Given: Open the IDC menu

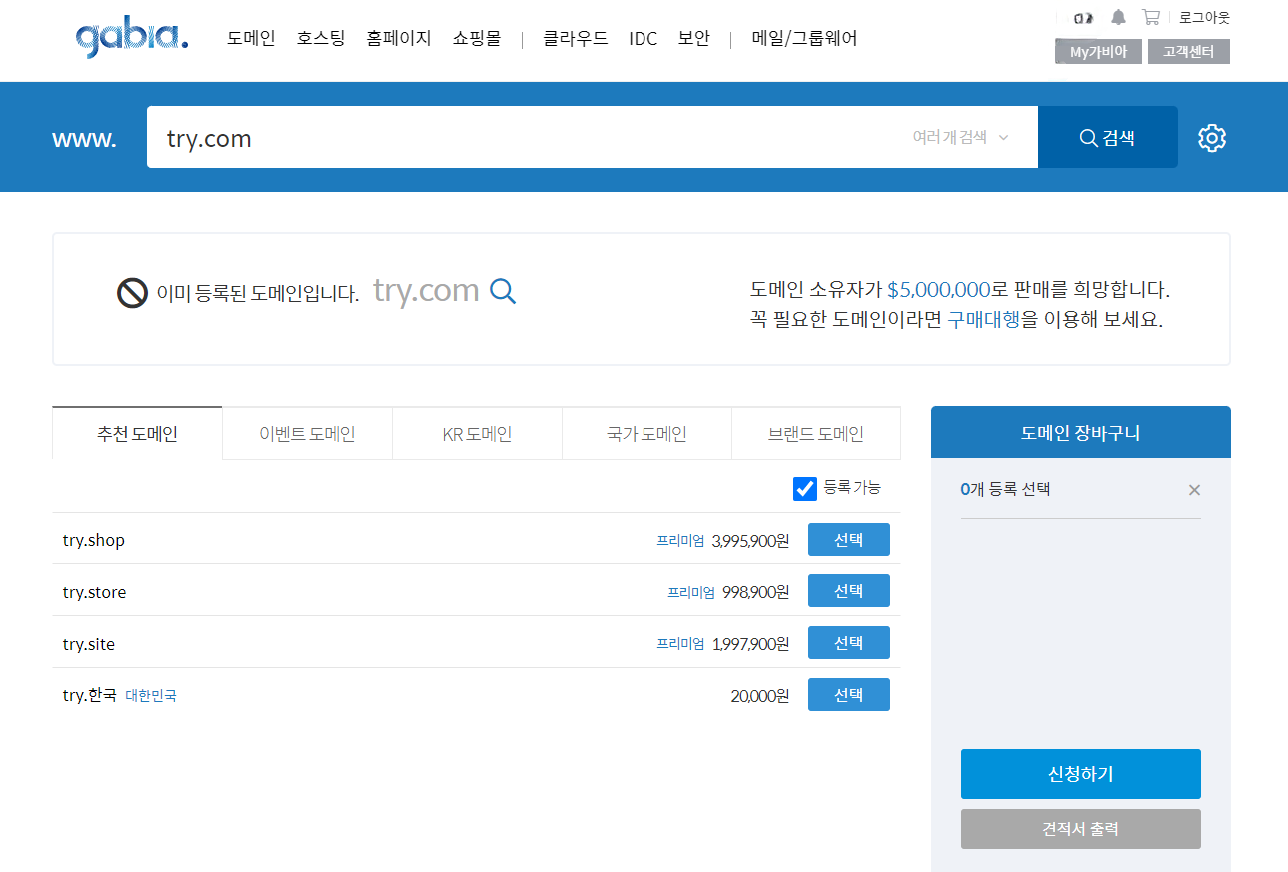Looking at the screenshot, I should coord(643,39).
